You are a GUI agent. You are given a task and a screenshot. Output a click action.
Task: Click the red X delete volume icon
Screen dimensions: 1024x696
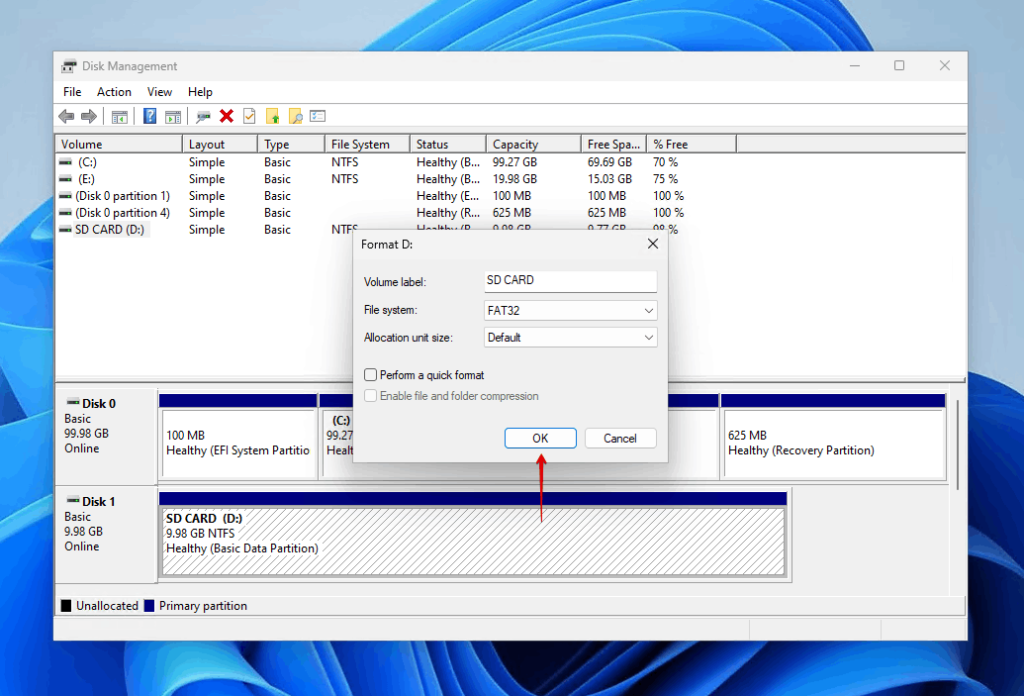click(x=226, y=116)
